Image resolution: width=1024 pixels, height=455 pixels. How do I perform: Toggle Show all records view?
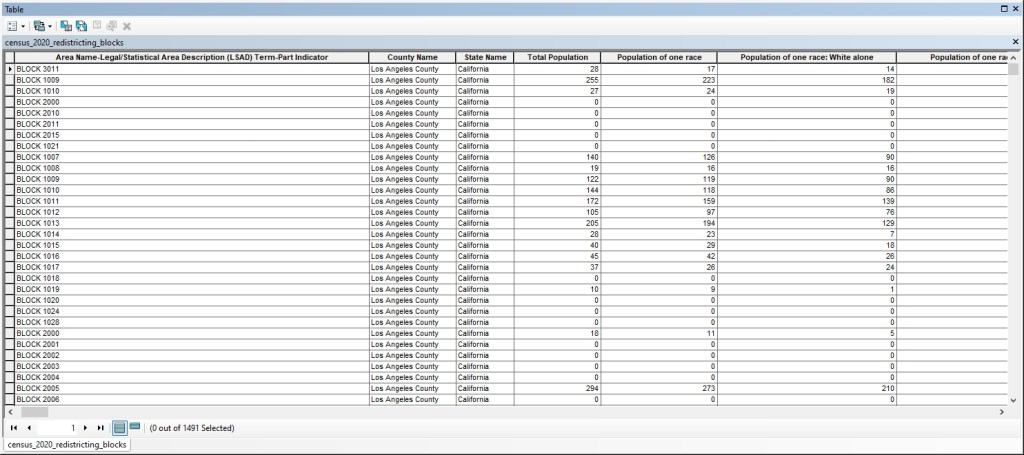(118, 427)
